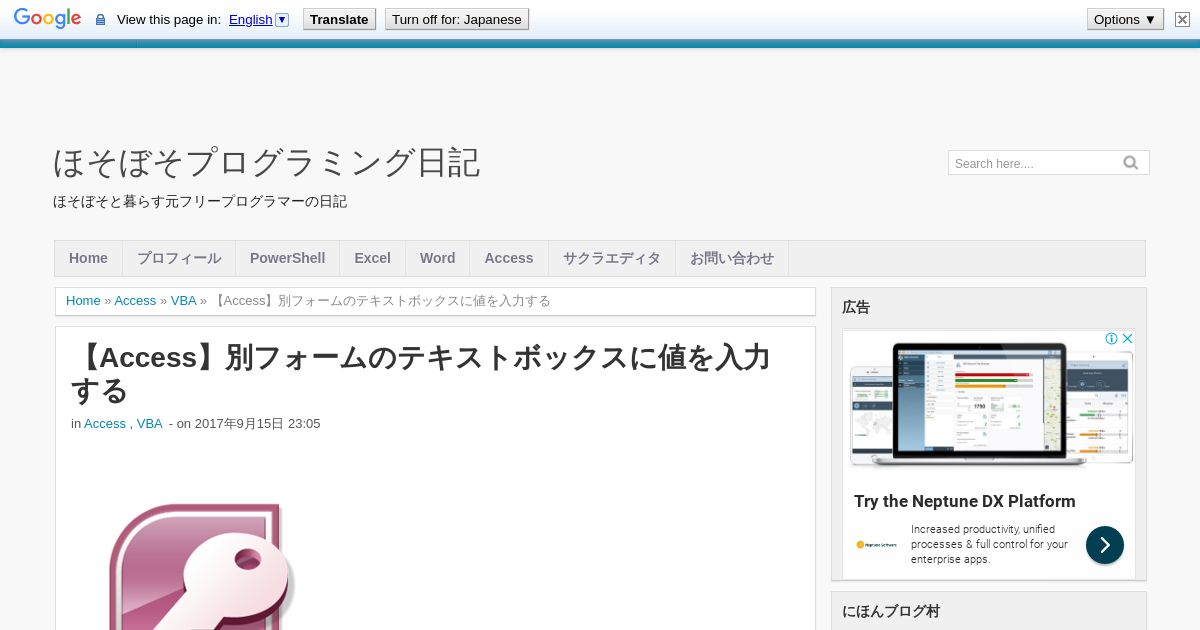Click the にほんブログ村 sidebar heading
The image size is (1200, 630).
[x=891, y=611]
